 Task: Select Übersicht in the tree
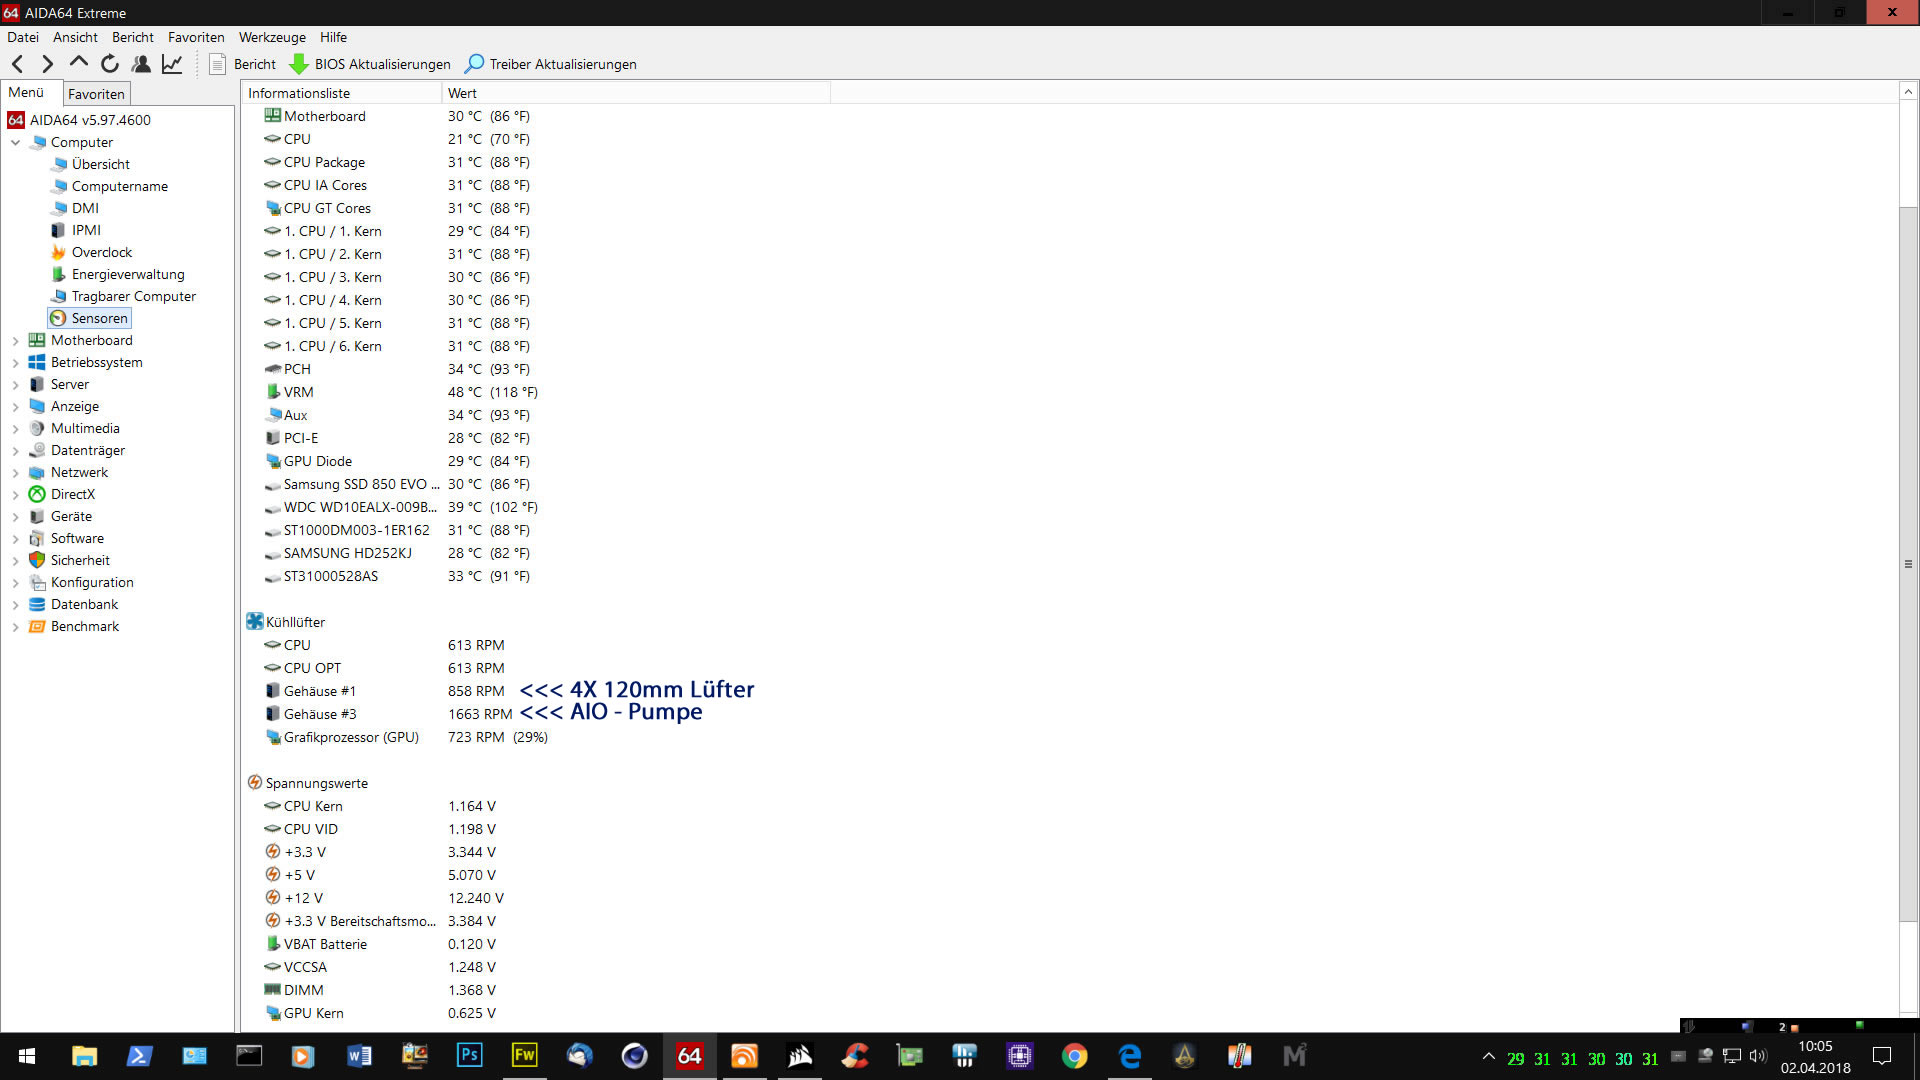100,164
